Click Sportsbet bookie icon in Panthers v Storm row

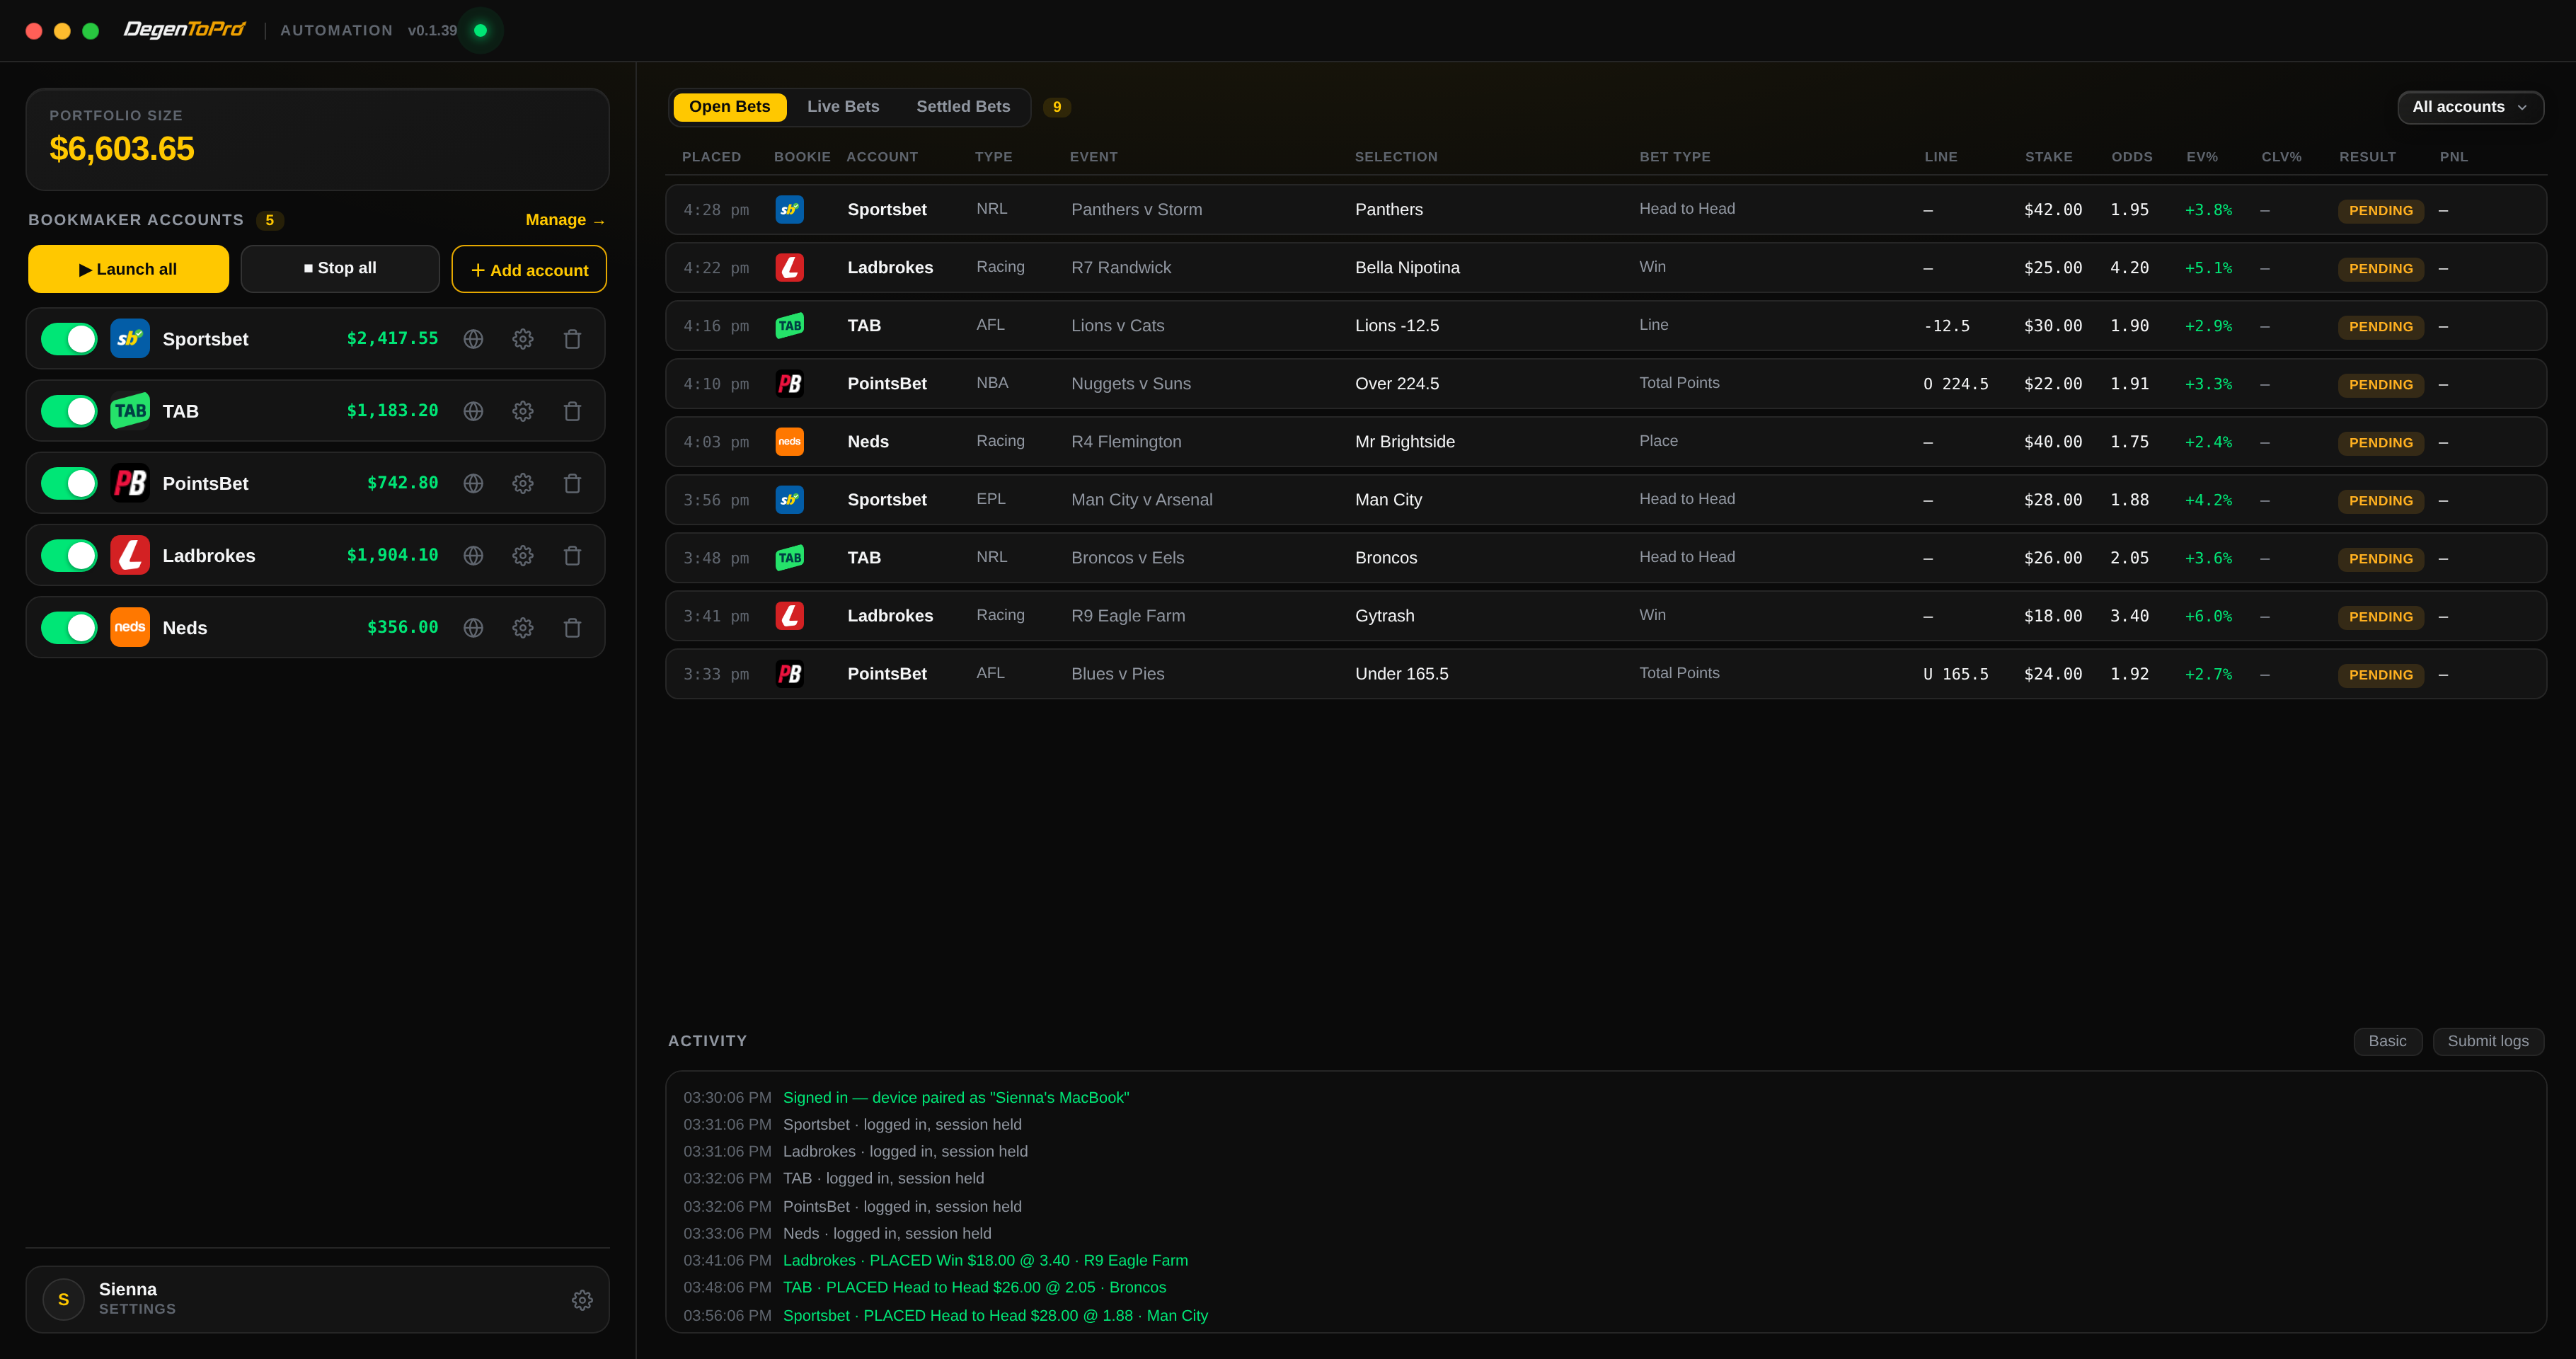pyautogui.click(x=790, y=209)
